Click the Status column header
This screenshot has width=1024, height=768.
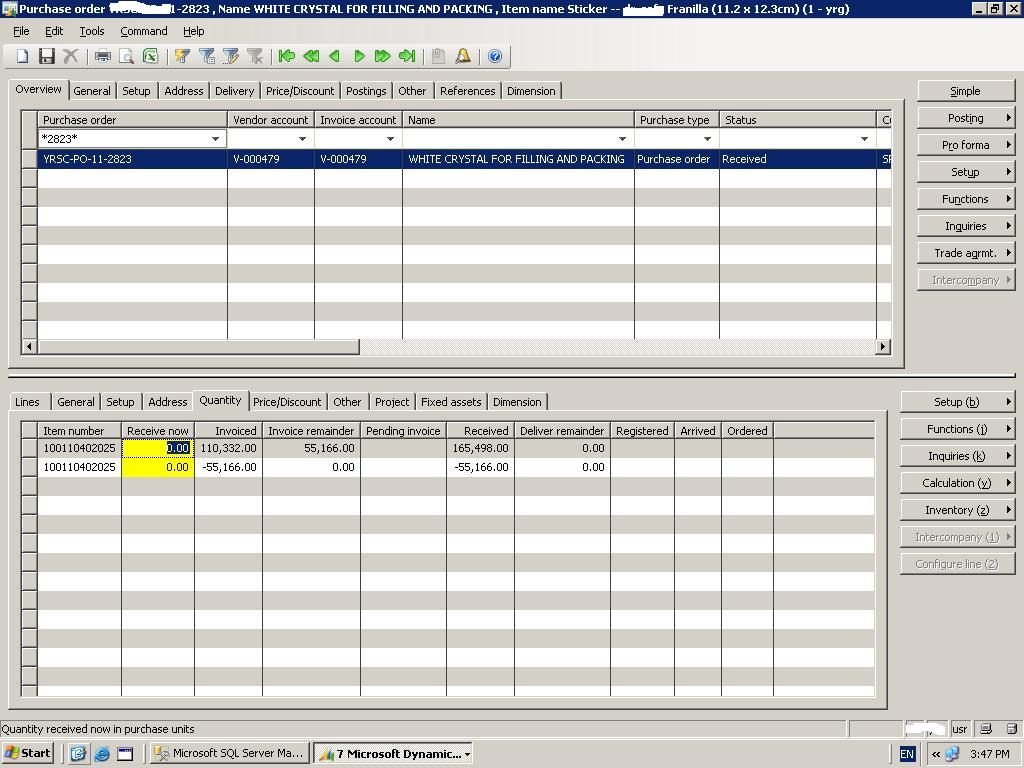pyautogui.click(x=797, y=120)
